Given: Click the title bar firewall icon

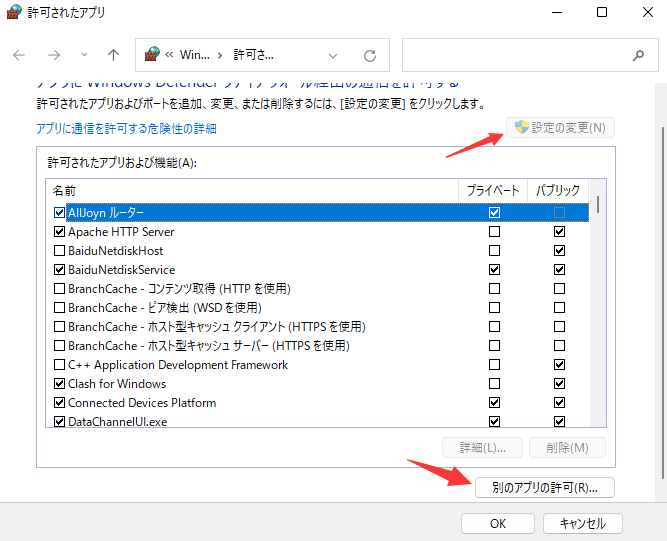Looking at the screenshot, I should tap(14, 12).
